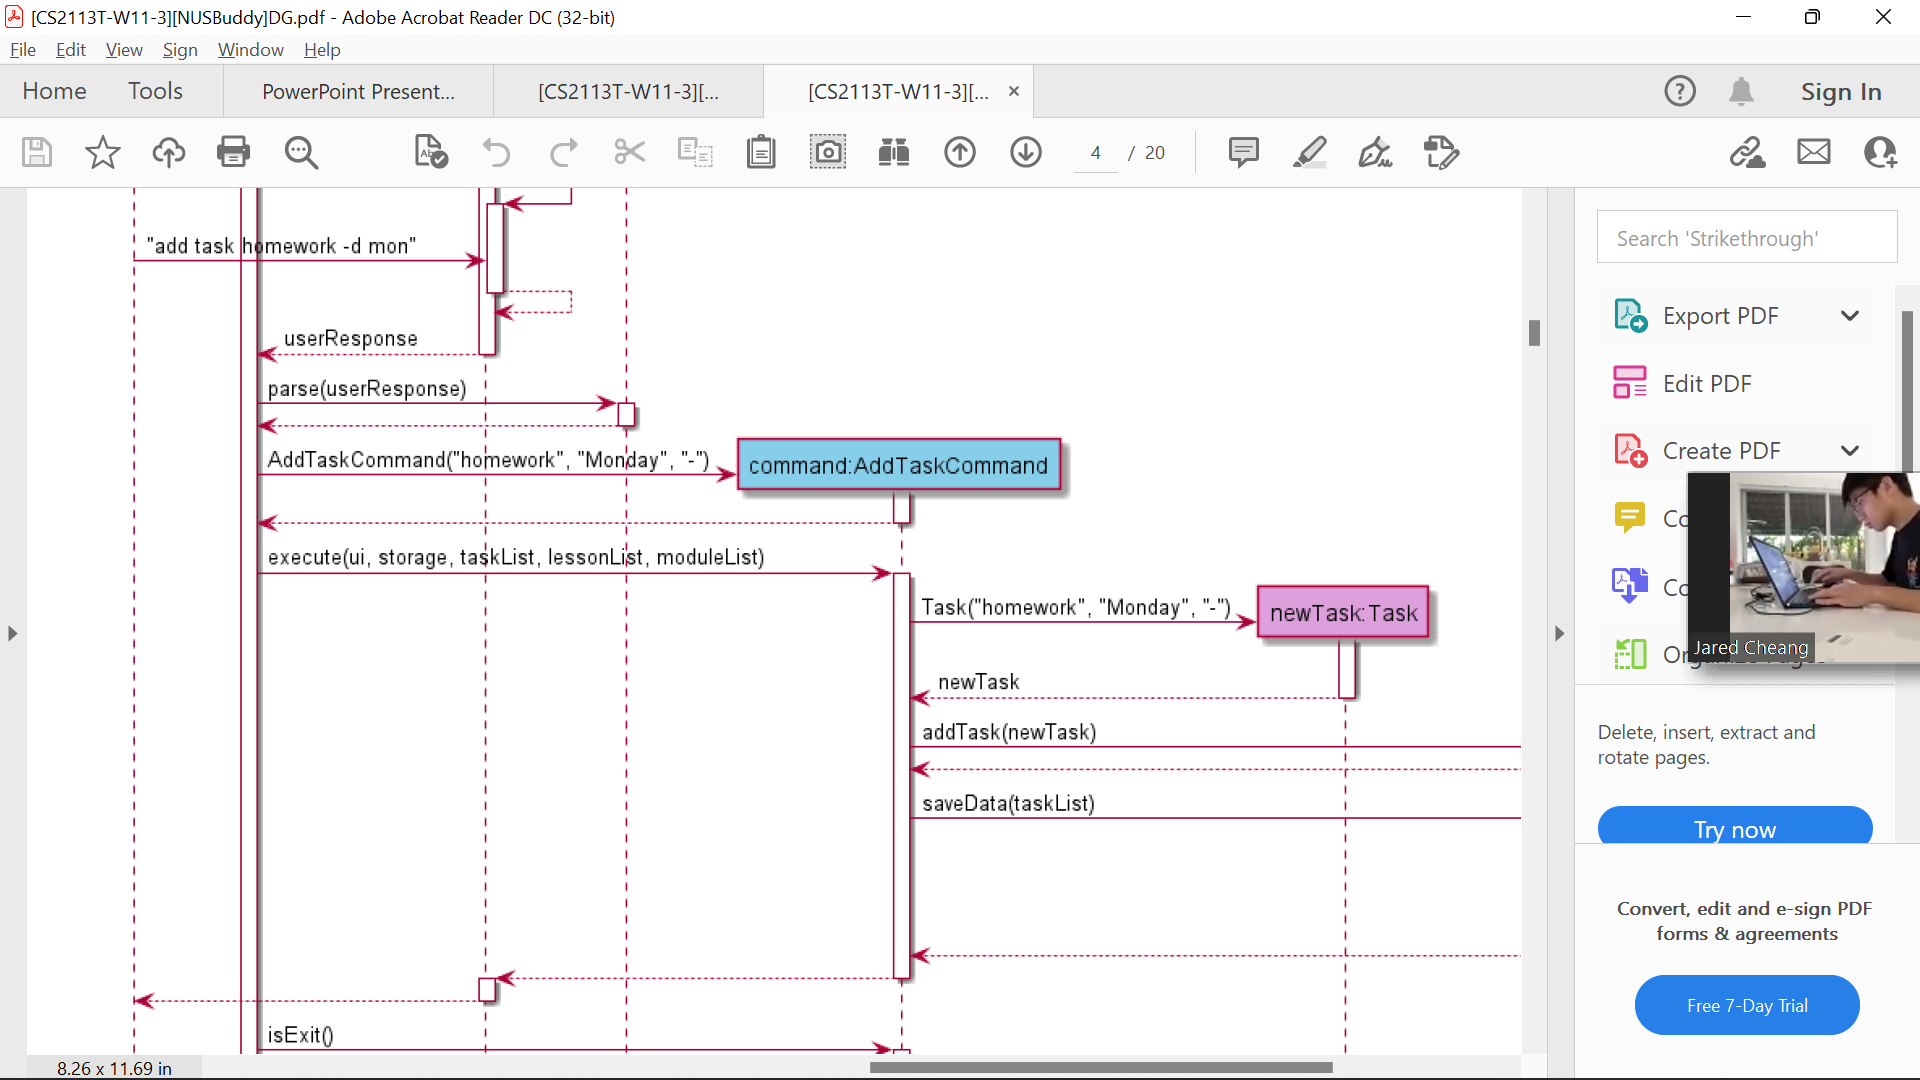1920x1080 pixels.
Task: Collapse the right tools pane arrow
Action: [1559, 633]
